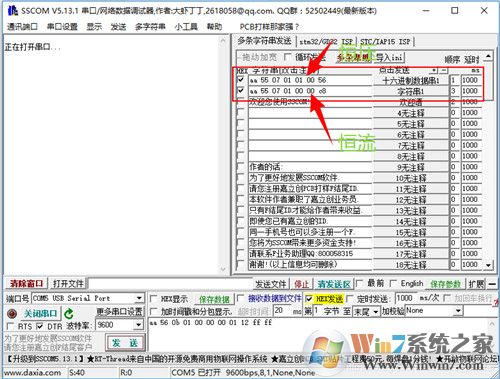This screenshot has height=379, width=500.
Task: Click the 拖动加宽 button
Action: 259,57
